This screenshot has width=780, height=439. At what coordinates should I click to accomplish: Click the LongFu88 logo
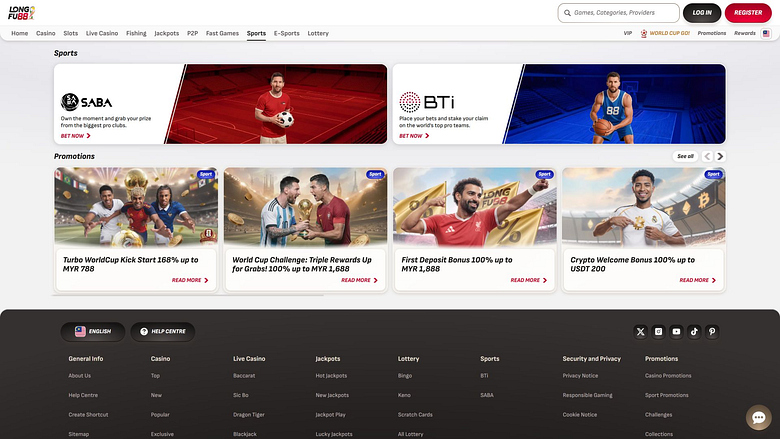(21, 13)
